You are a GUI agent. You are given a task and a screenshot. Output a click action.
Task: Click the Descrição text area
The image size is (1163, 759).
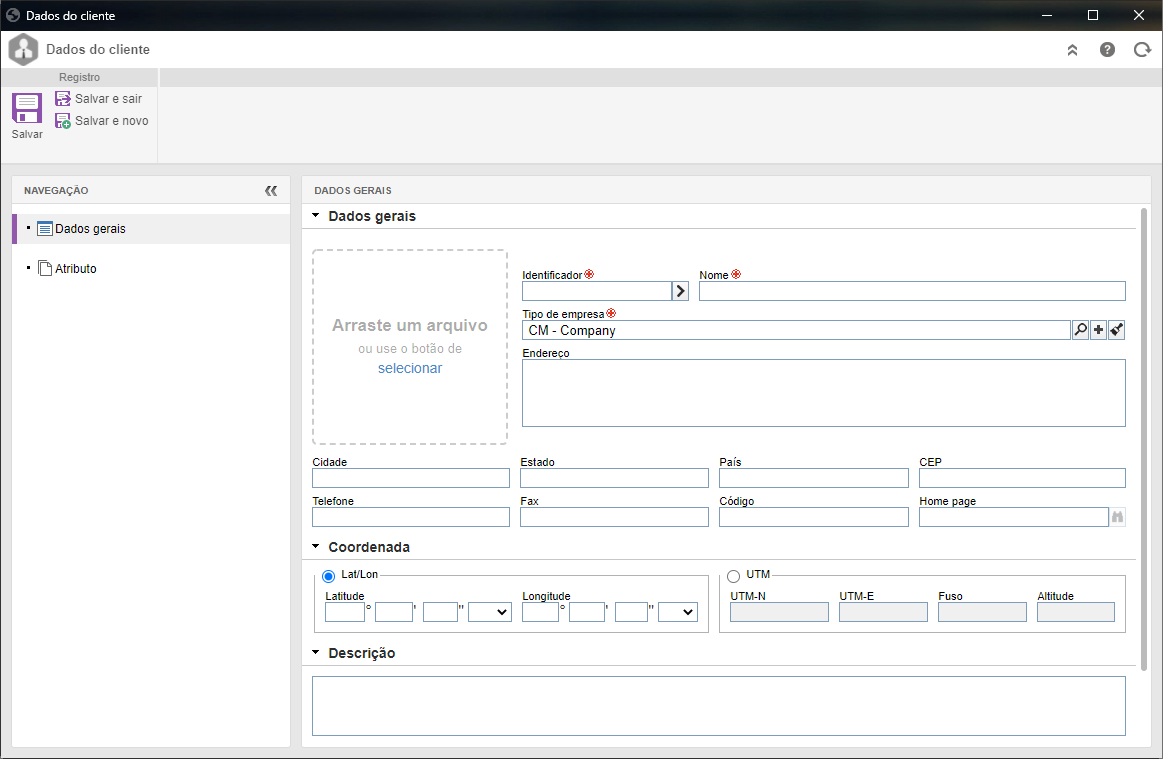point(719,706)
